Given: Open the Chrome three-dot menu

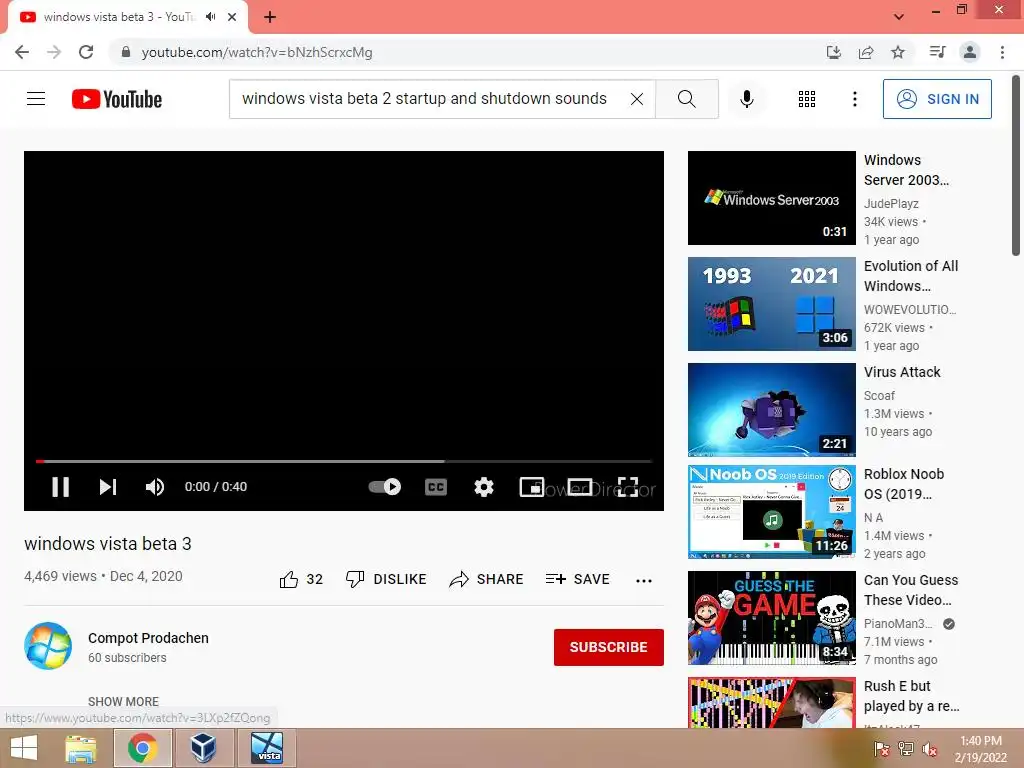Looking at the screenshot, I should [1002, 52].
